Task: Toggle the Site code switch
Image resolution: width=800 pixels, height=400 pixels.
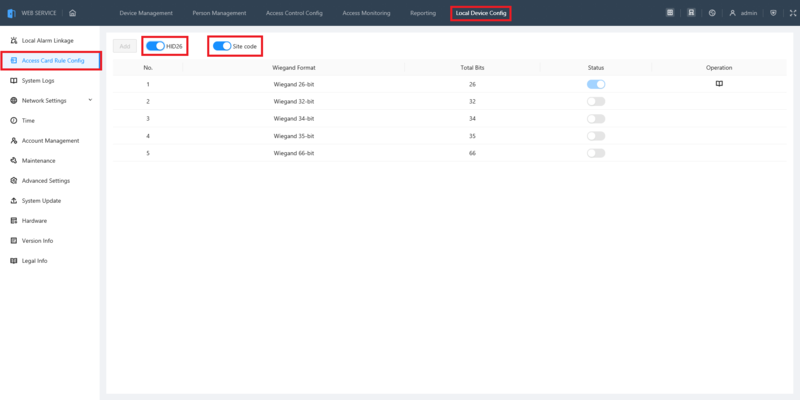Action: tap(222, 46)
